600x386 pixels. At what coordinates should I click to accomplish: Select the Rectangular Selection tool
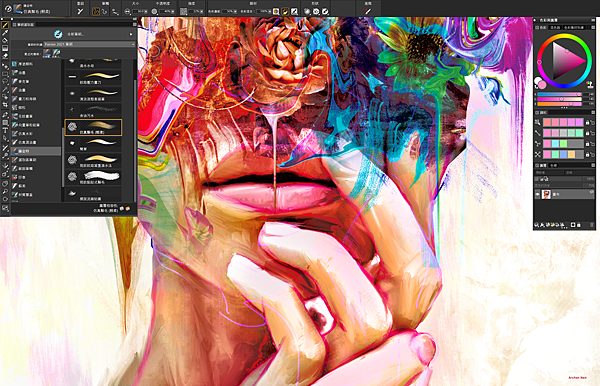[x=5, y=73]
